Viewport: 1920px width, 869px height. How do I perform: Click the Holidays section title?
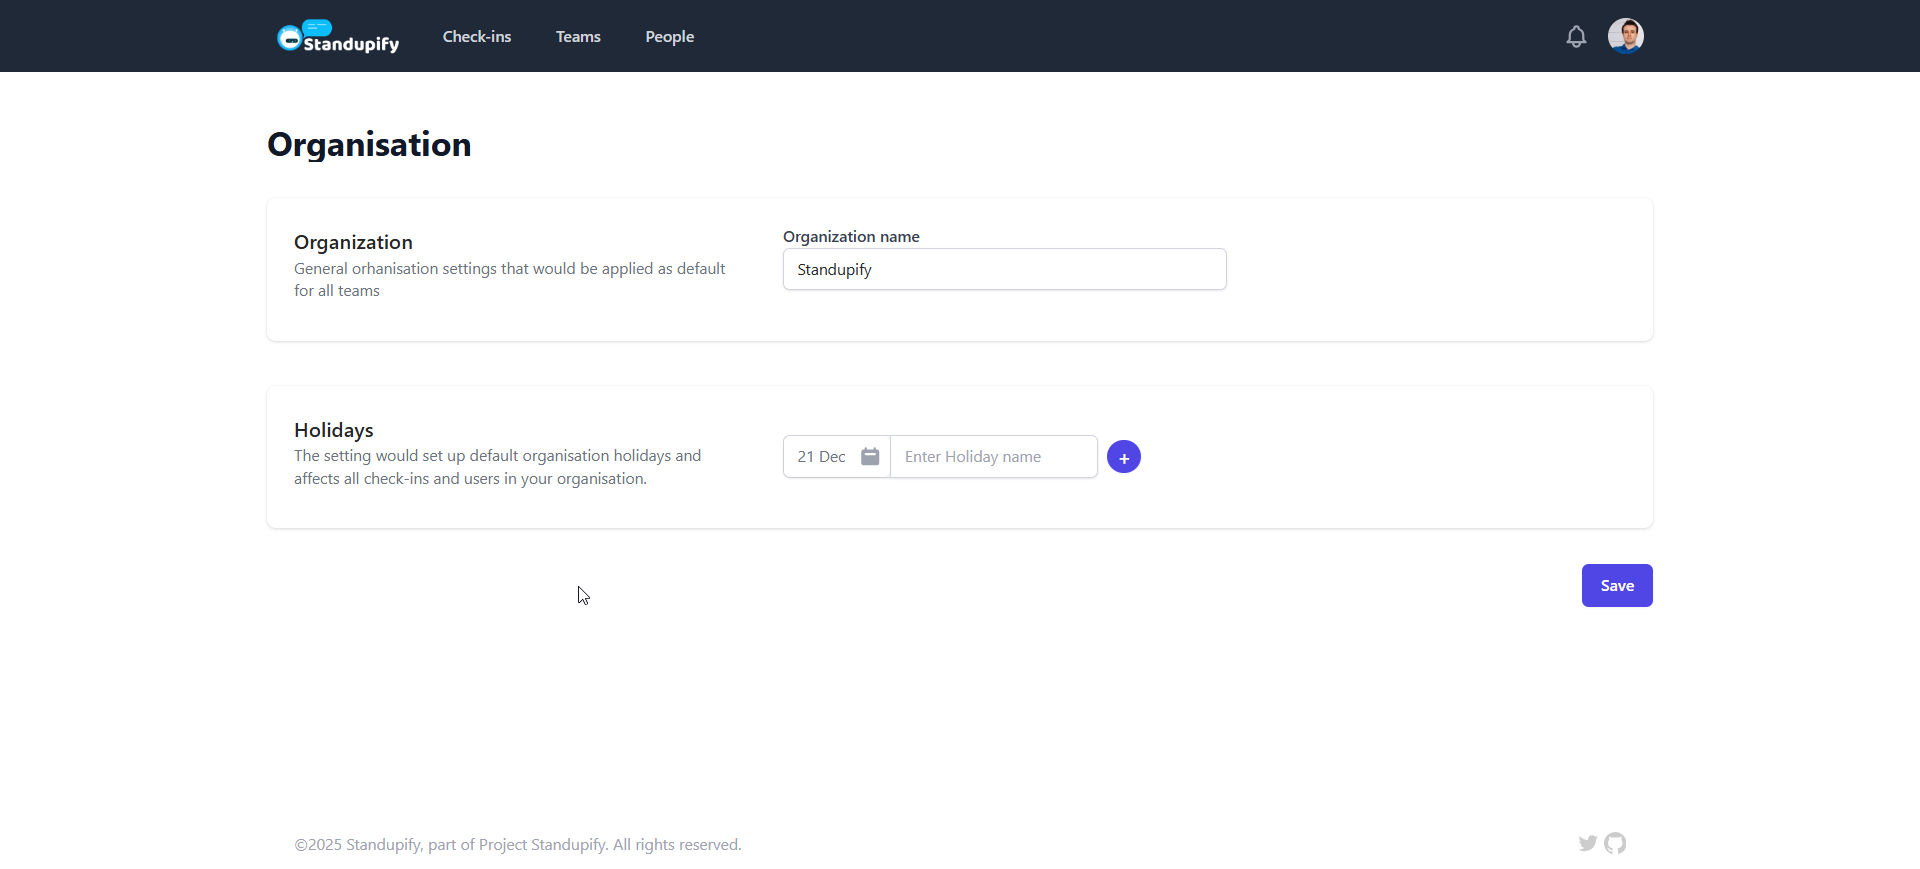(334, 430)
